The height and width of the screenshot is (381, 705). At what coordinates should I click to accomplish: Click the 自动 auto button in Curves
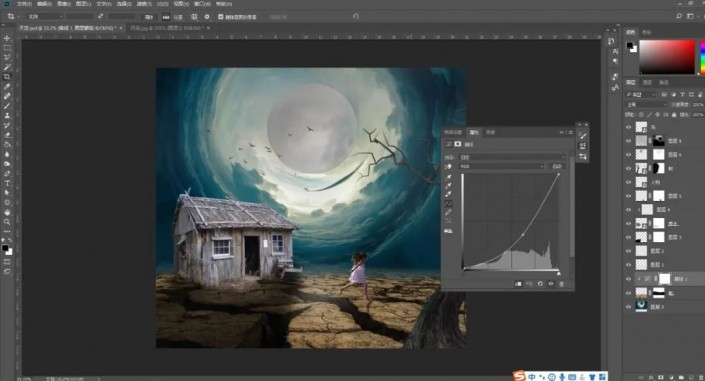[x=557, y=166]
